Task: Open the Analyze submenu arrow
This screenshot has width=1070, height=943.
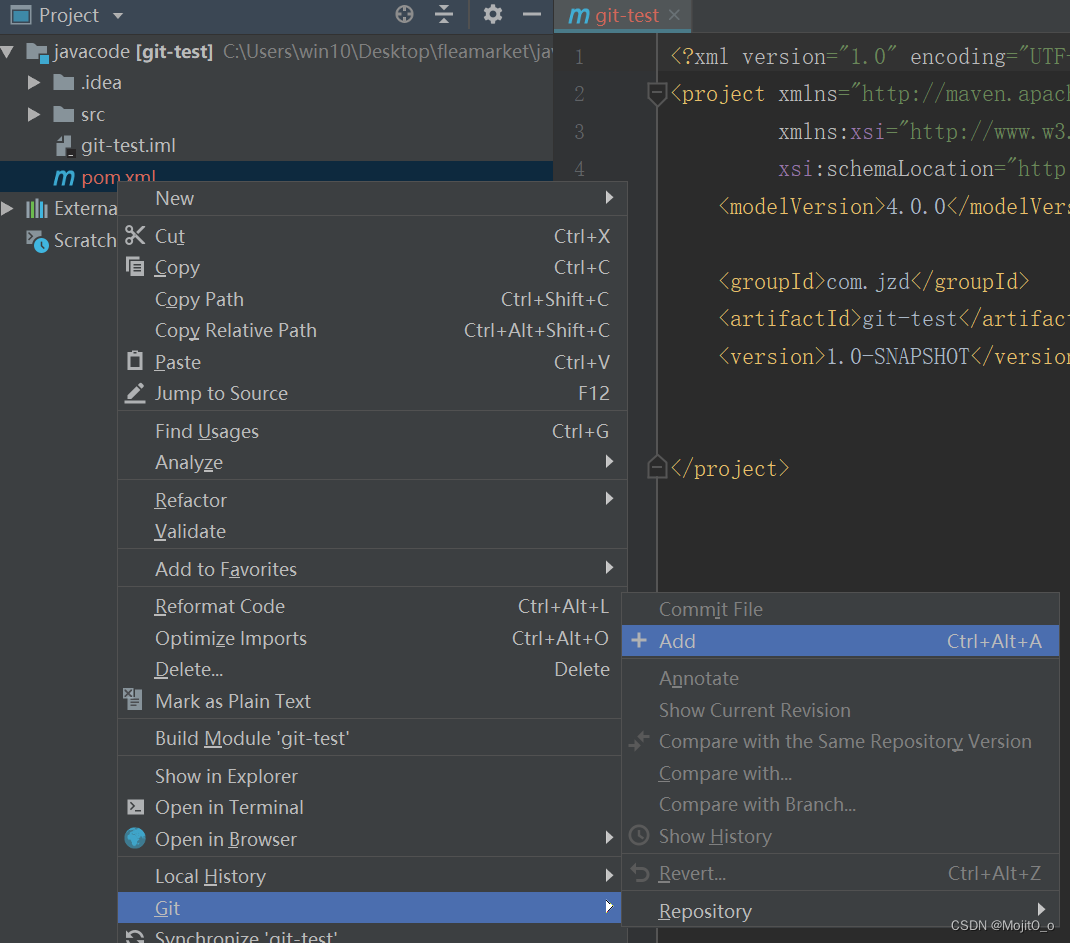Action: pyautogui.click(x=609, y=462)
